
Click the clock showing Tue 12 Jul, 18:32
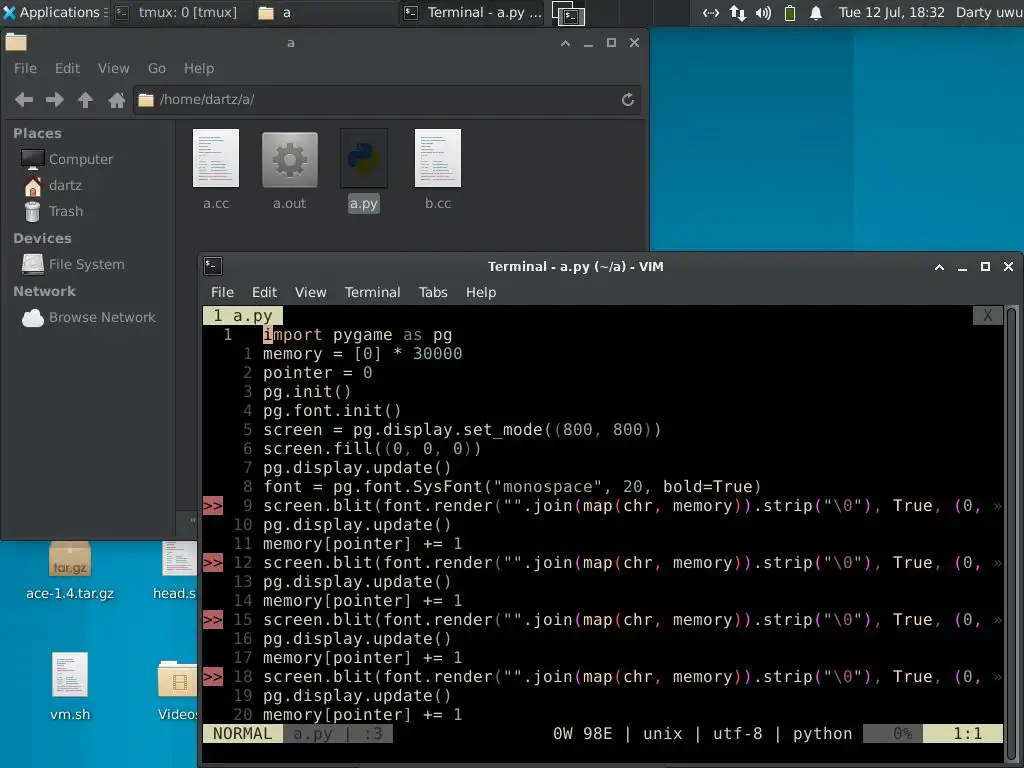891,12
